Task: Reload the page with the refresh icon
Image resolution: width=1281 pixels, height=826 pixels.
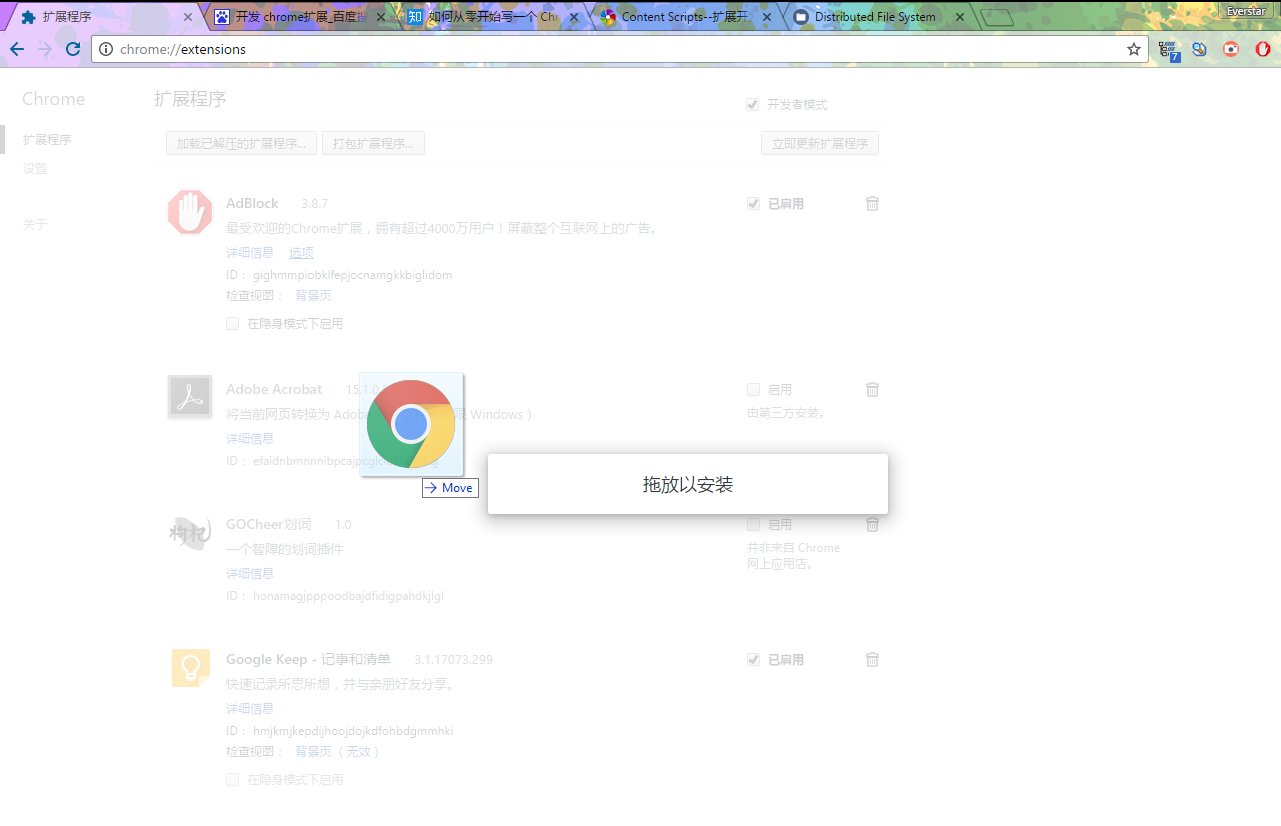Action: coord(73,49)
